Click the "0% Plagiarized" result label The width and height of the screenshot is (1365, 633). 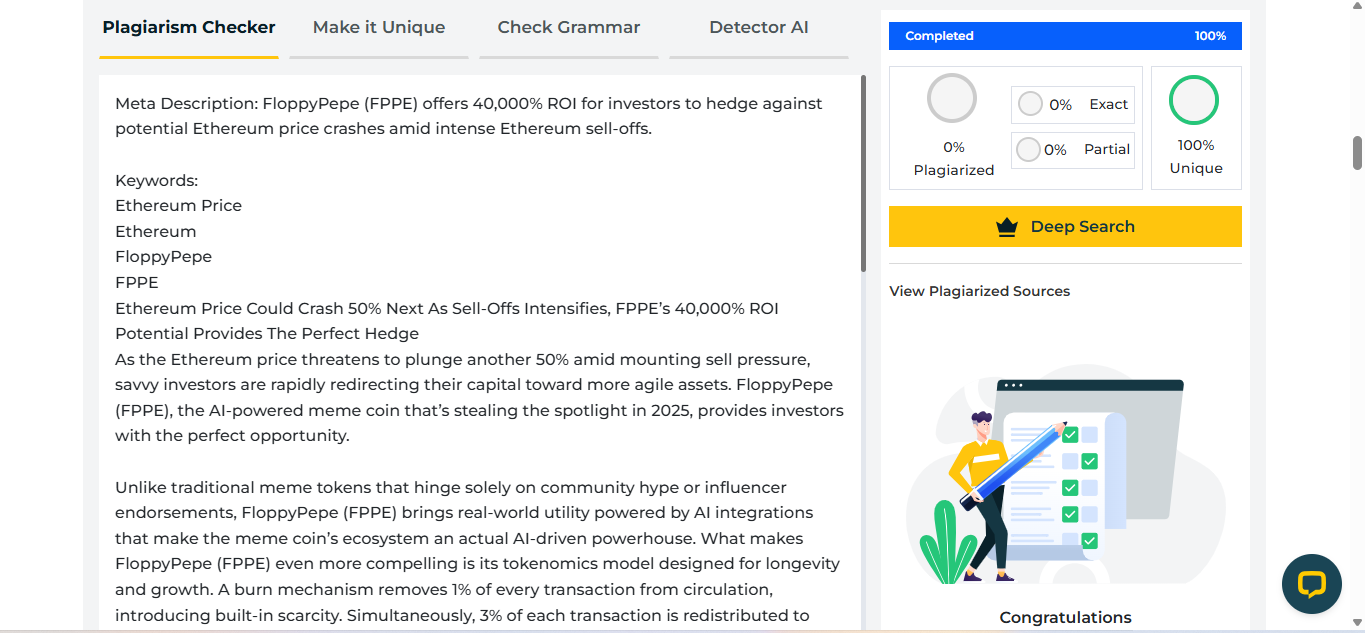954,159
